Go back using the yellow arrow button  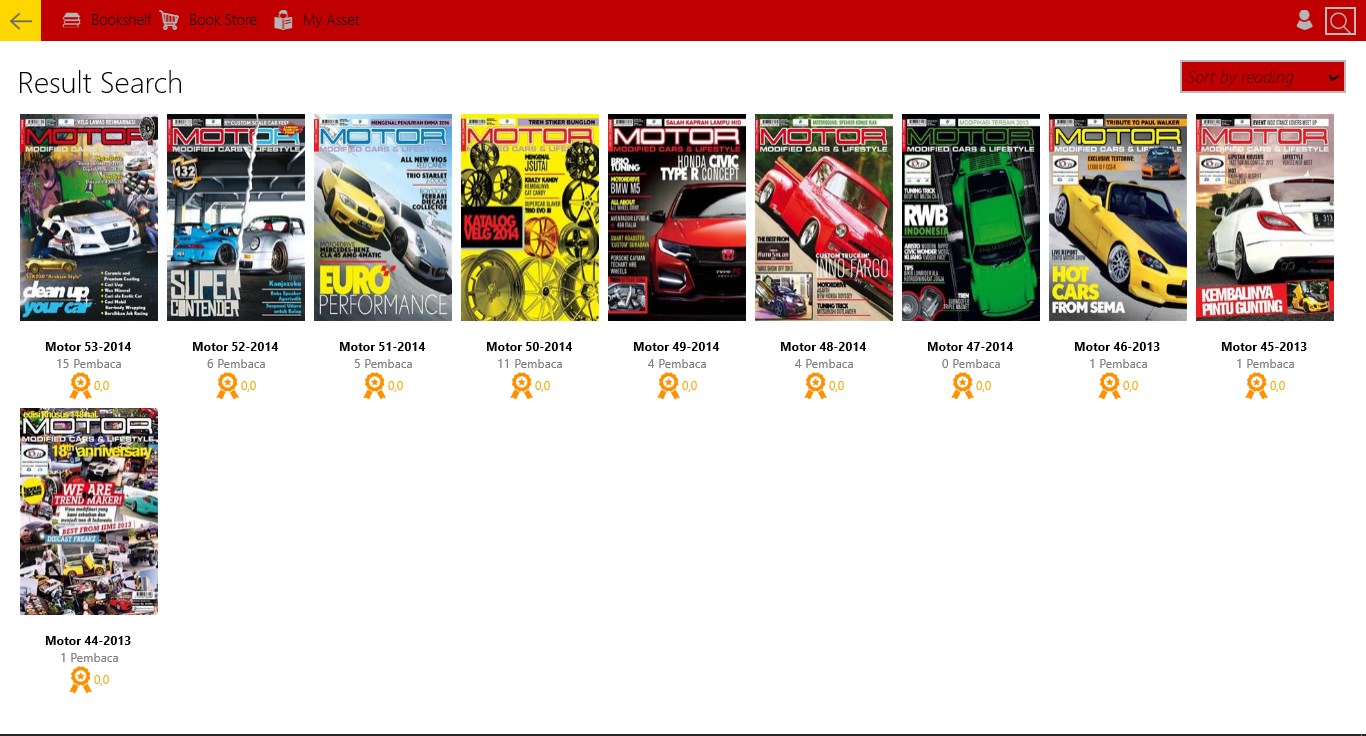click(20, 20)
